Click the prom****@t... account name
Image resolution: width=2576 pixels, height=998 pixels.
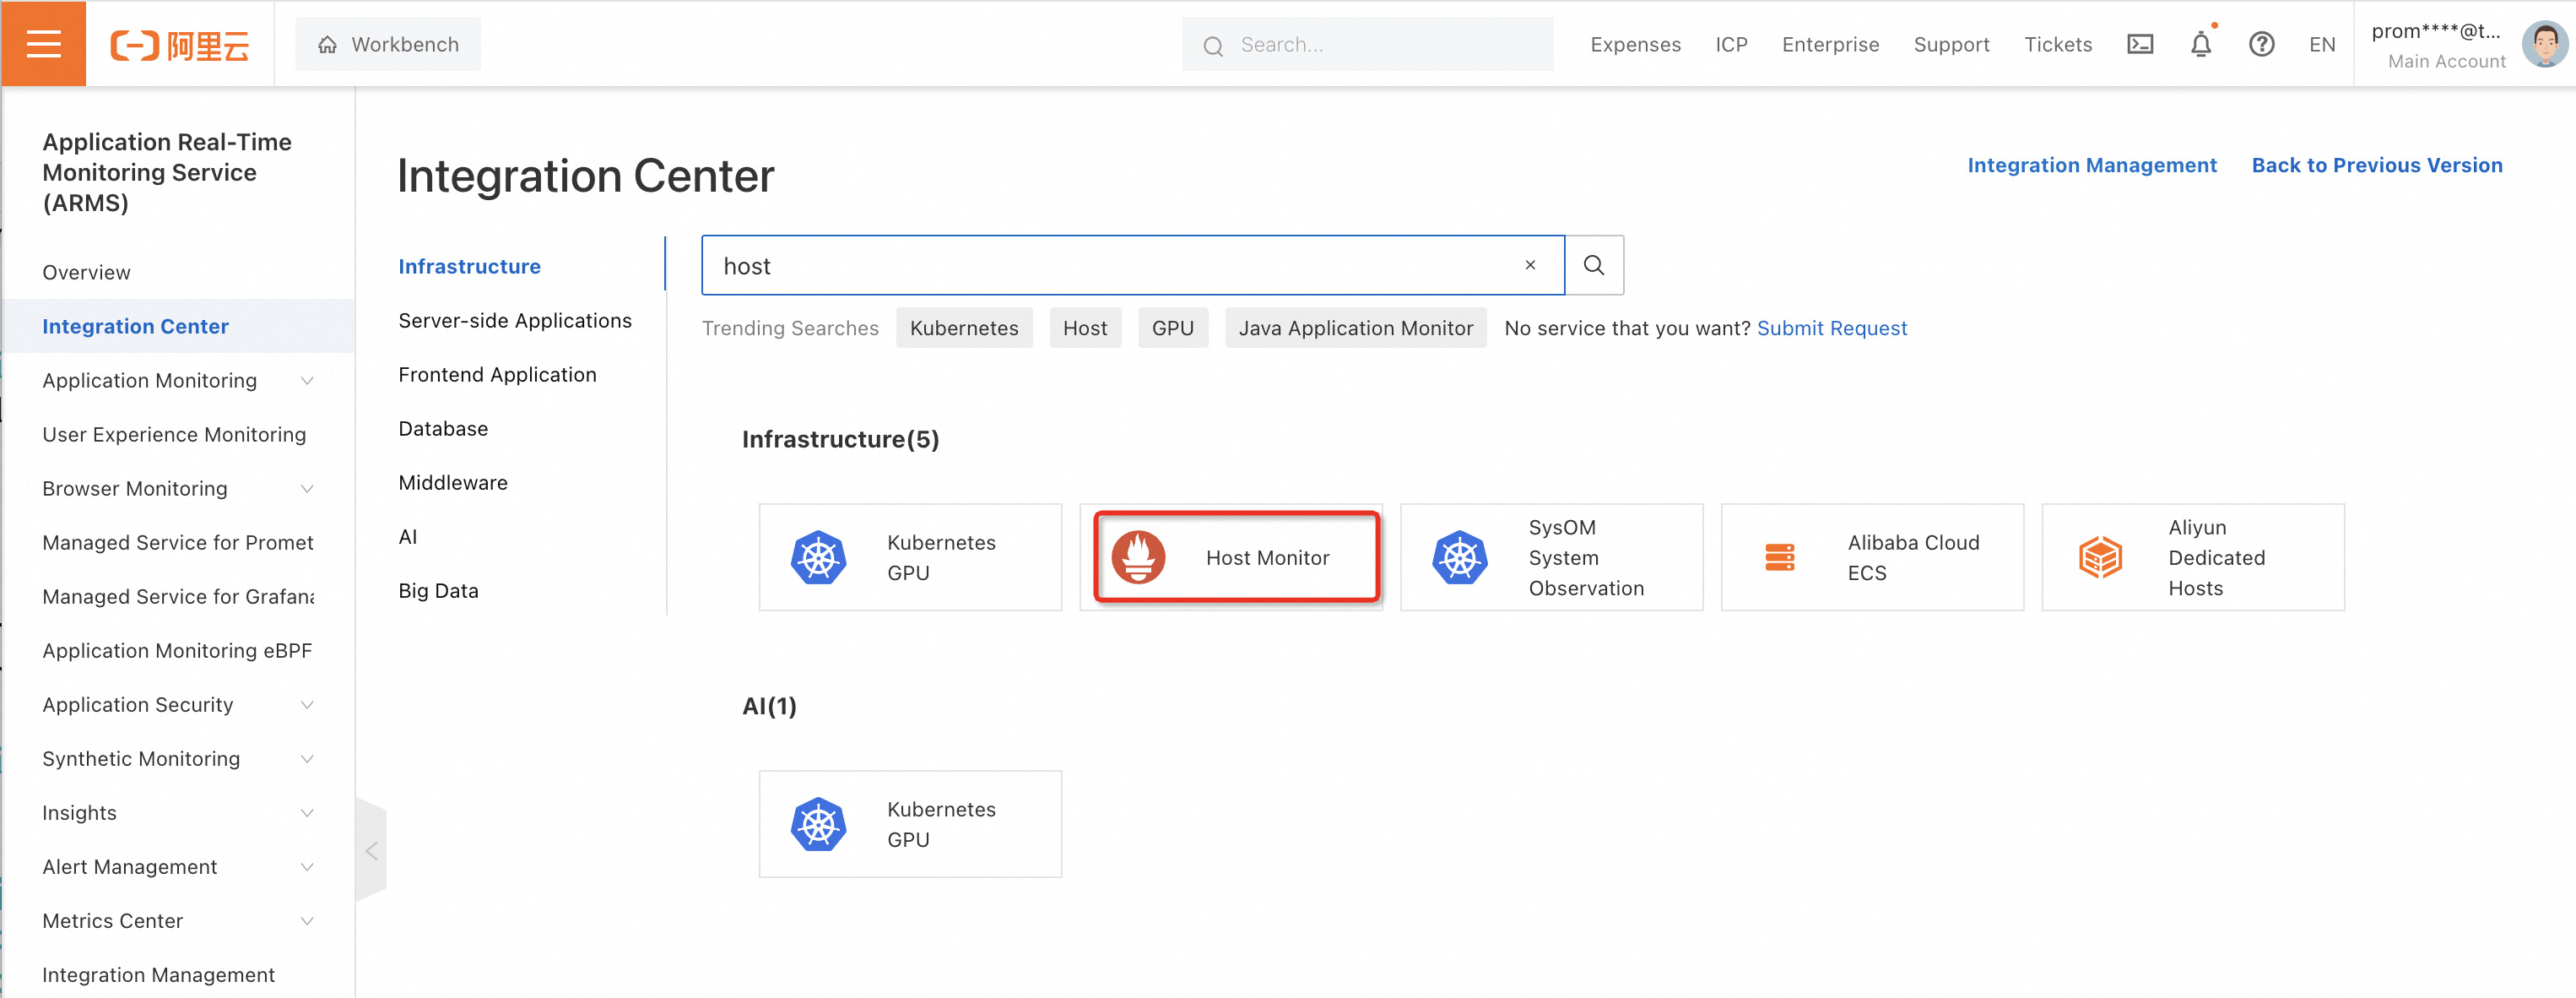point(2435,31)
